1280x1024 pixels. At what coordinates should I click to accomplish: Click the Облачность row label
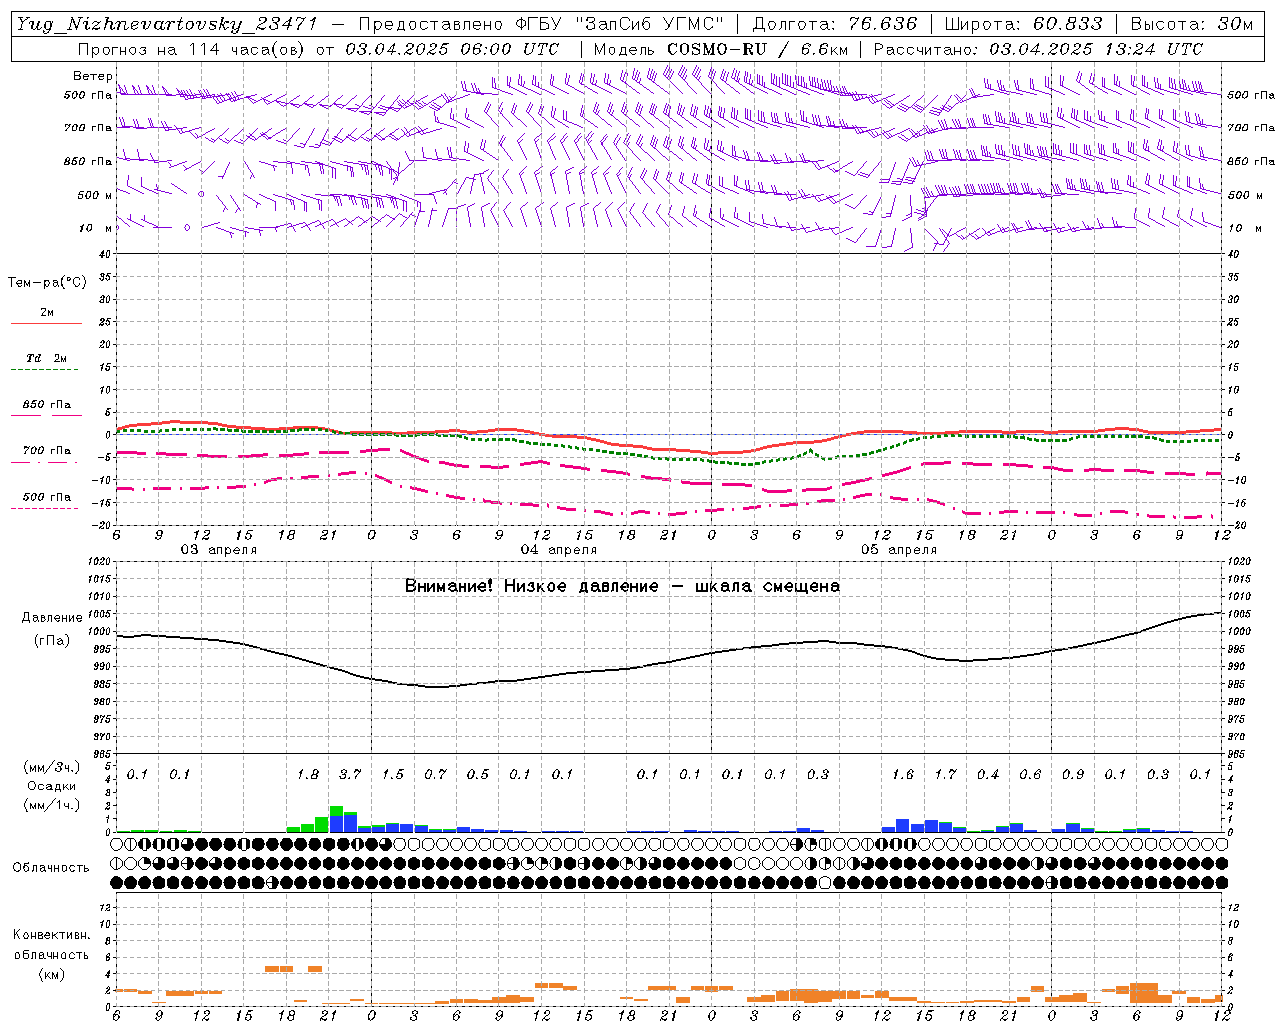[51, 868]
